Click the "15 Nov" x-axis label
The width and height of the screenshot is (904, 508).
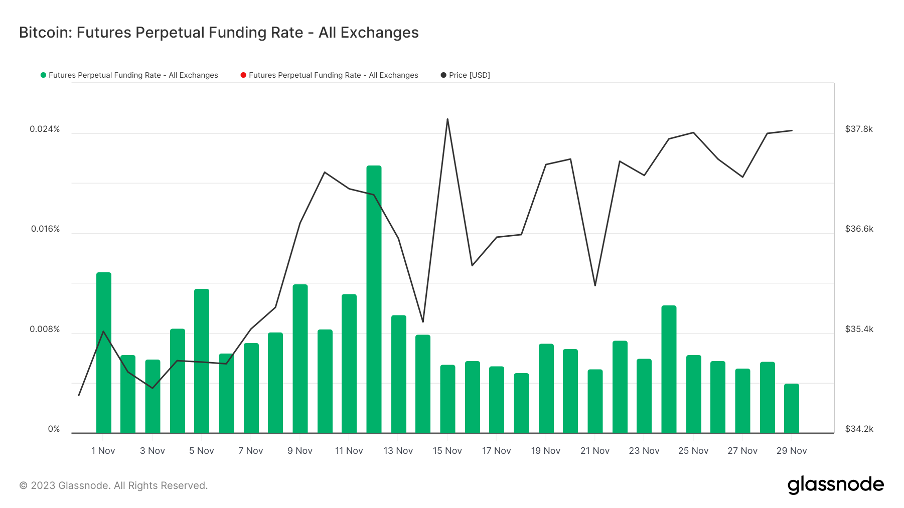(447, 451)
